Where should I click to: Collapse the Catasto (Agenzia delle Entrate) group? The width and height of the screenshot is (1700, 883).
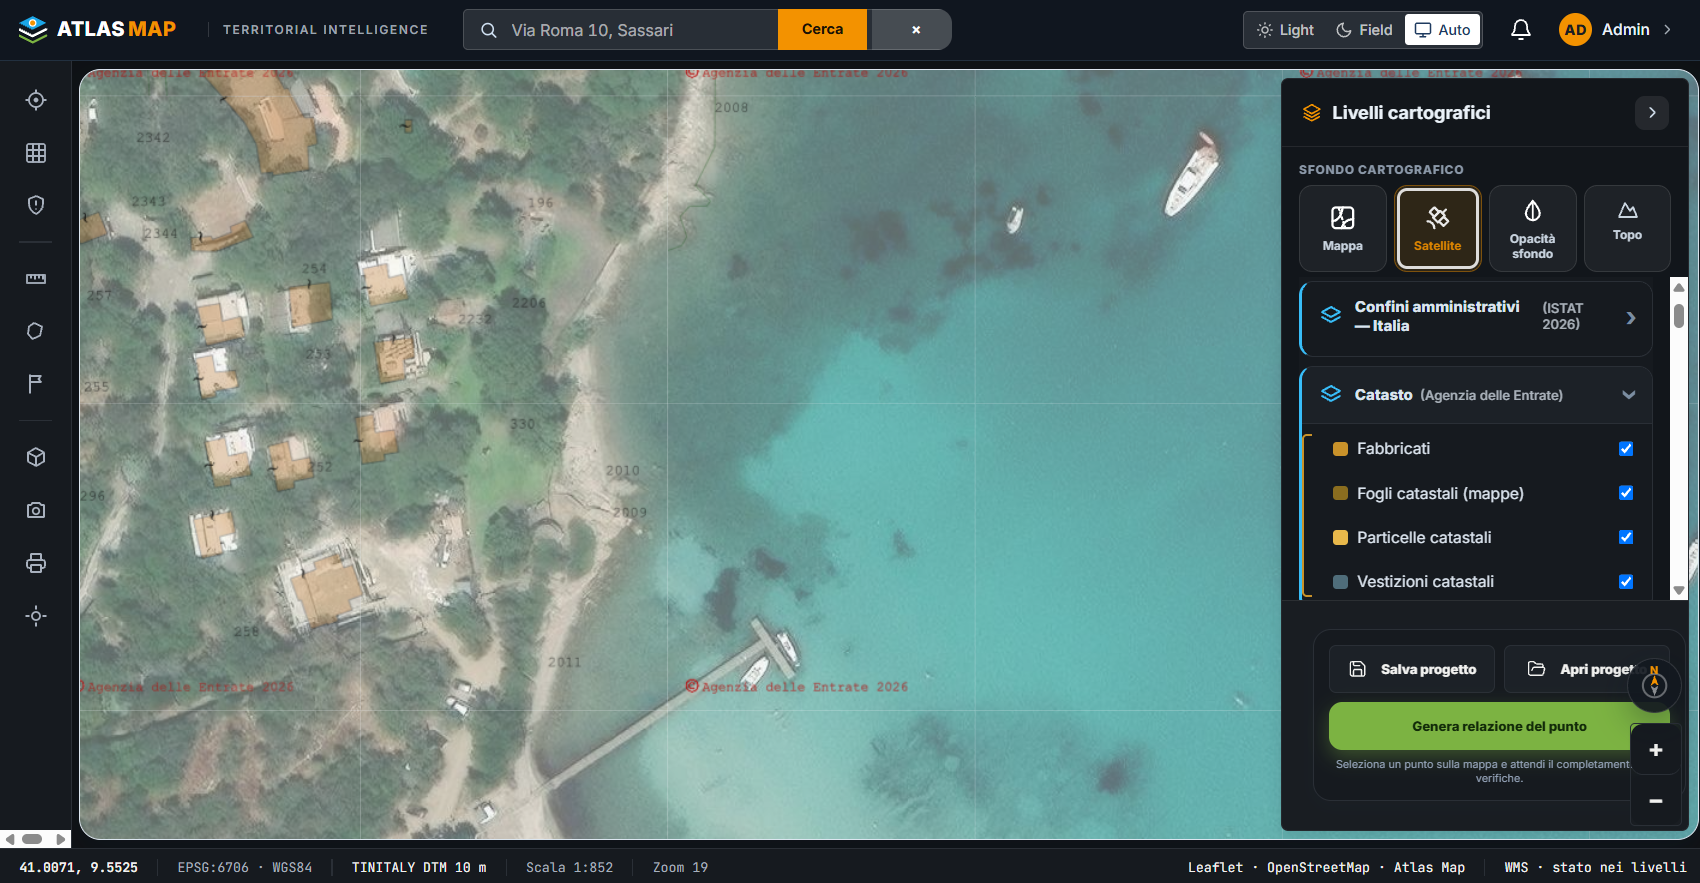[1629, 395]
